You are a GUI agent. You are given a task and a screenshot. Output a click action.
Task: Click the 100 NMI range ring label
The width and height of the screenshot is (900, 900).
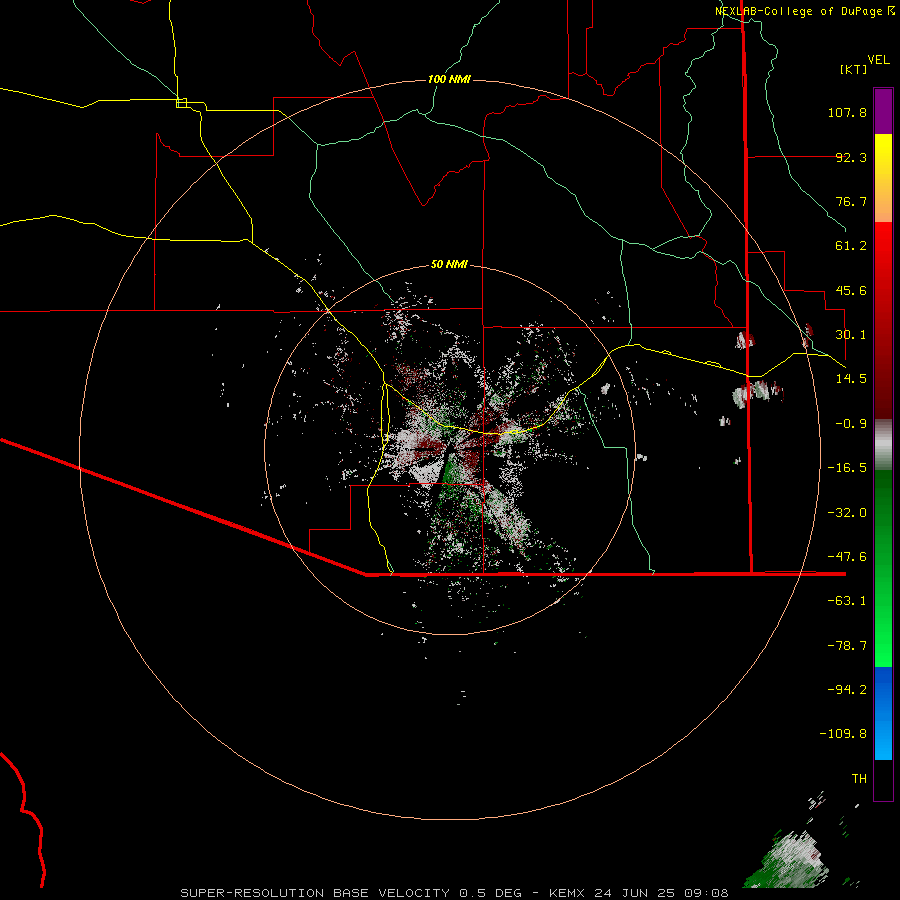click(x=449, y=79)
